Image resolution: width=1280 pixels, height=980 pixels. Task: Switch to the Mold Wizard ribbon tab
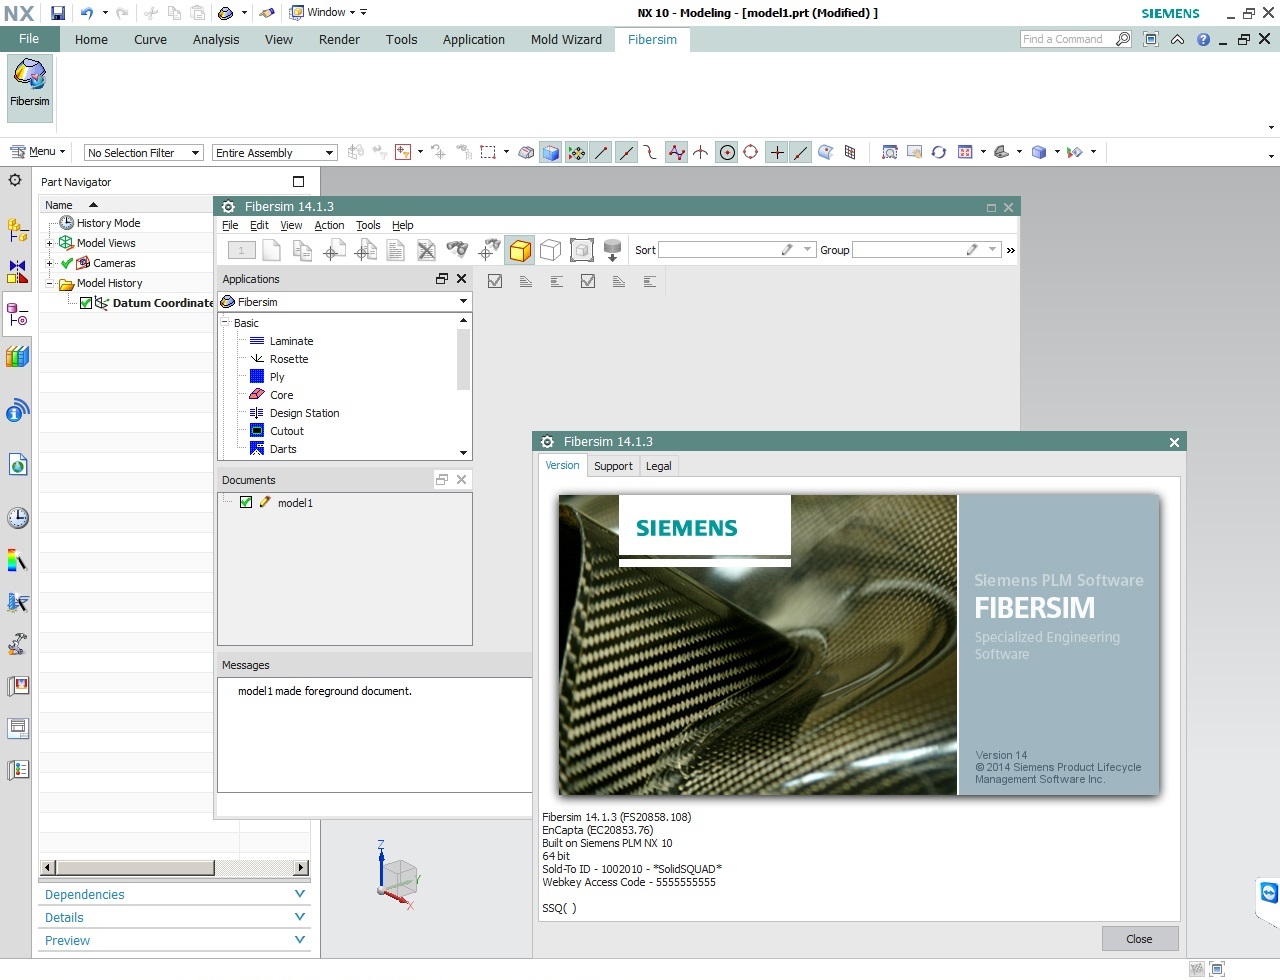566,39
